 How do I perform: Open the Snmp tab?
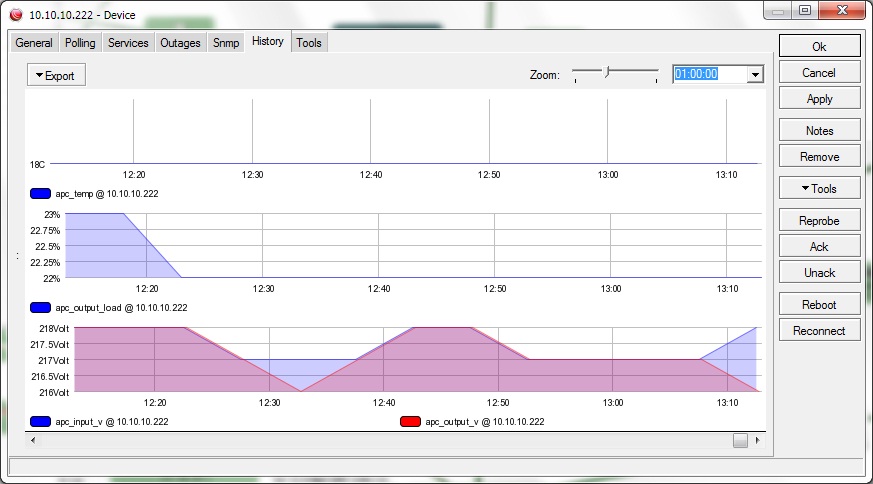tap(226, 43)
